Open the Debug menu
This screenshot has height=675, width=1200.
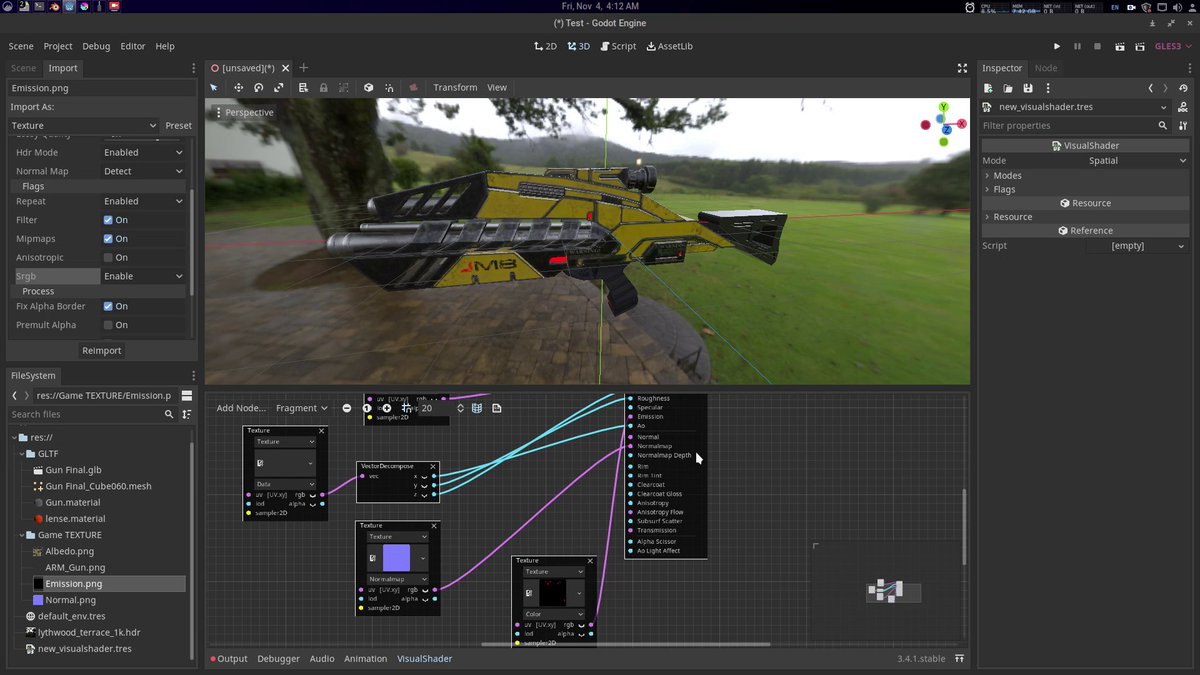(x=96, y=46)
